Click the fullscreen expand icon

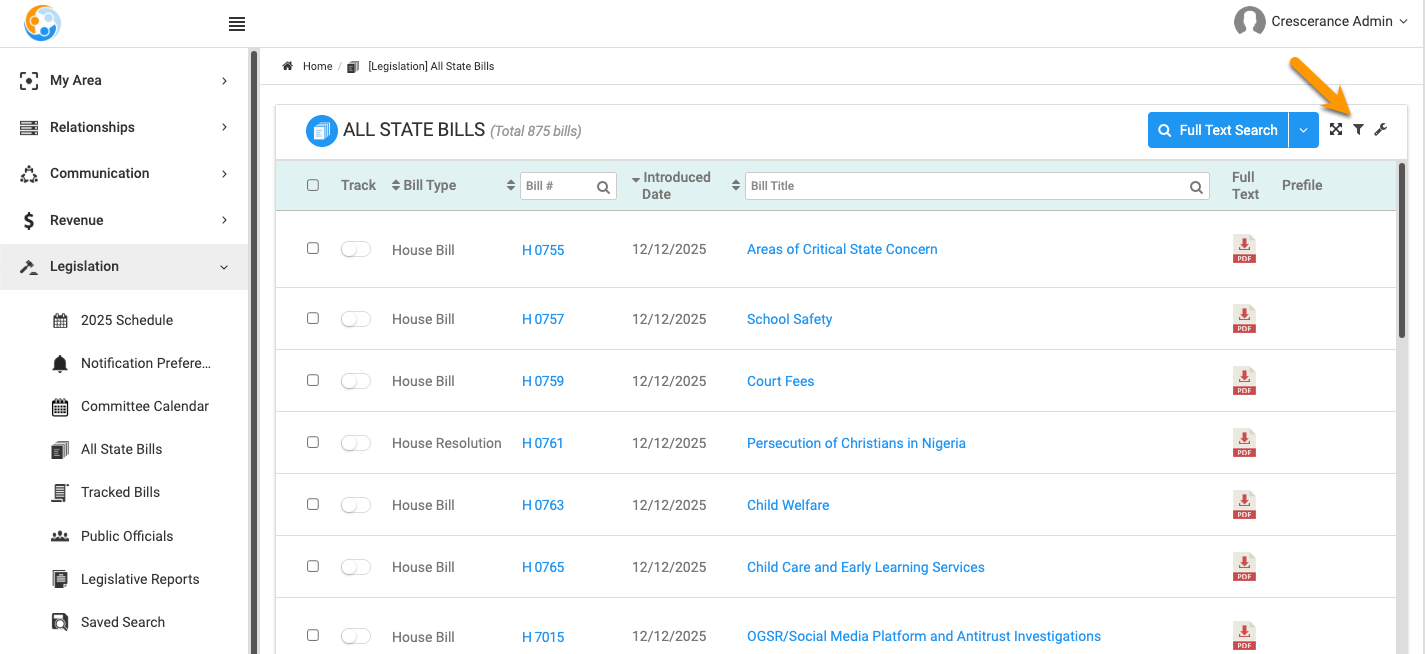pos(1336,129)
